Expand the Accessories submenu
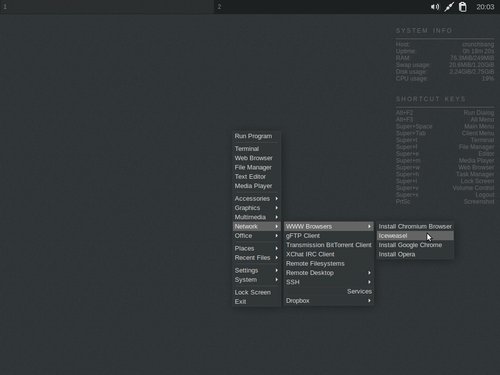The width and height of the screenshot is (500, 375). click(256, 198)
